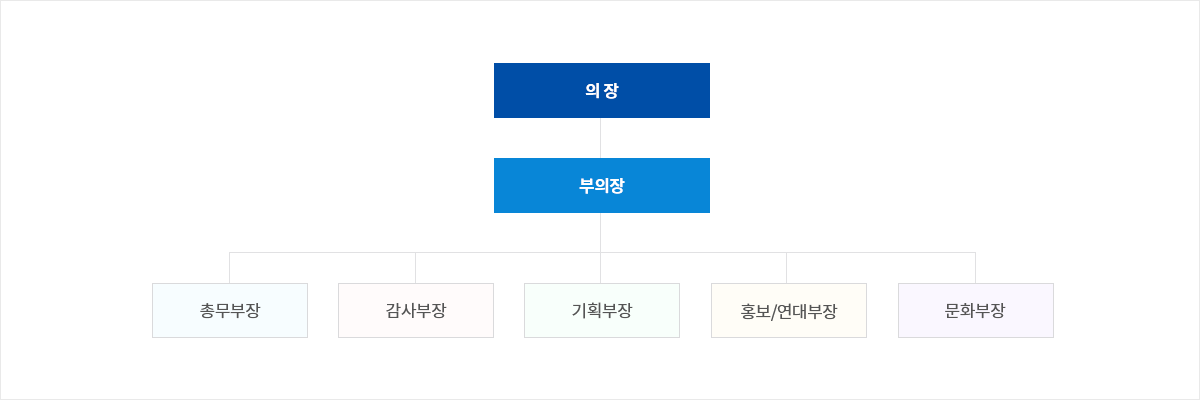Click horizontal connector between 총무부장 and 감사부장 branches
The height and width of the screenshot is (400, 1200).
[x=322, y=252]
